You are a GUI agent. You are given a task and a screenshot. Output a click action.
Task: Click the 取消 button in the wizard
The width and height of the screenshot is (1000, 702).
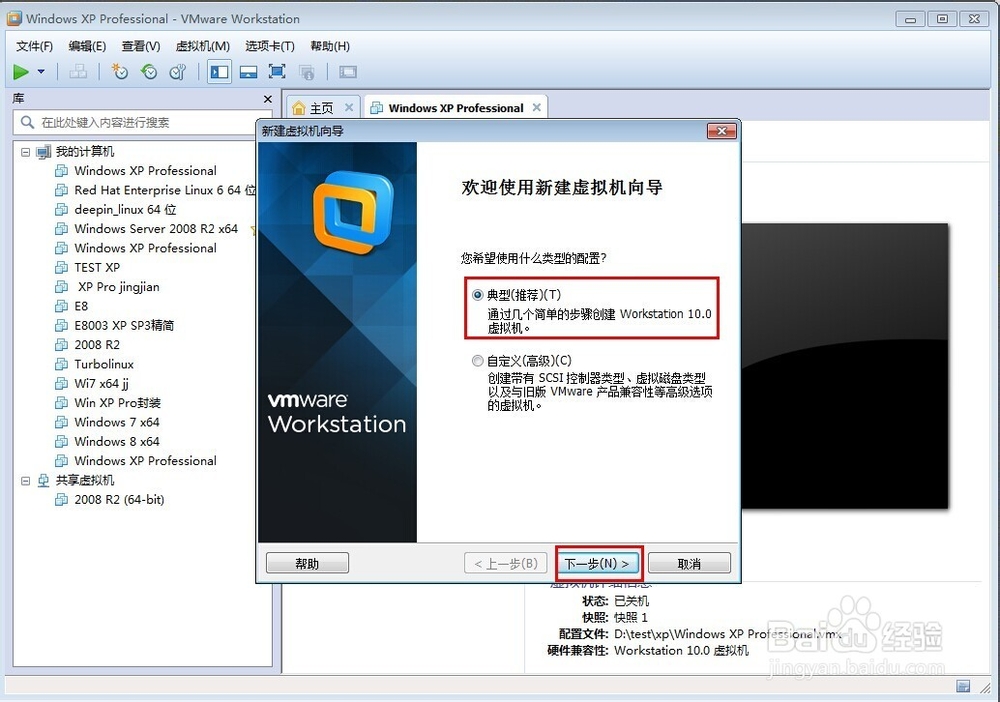click(x=689, y=564)
